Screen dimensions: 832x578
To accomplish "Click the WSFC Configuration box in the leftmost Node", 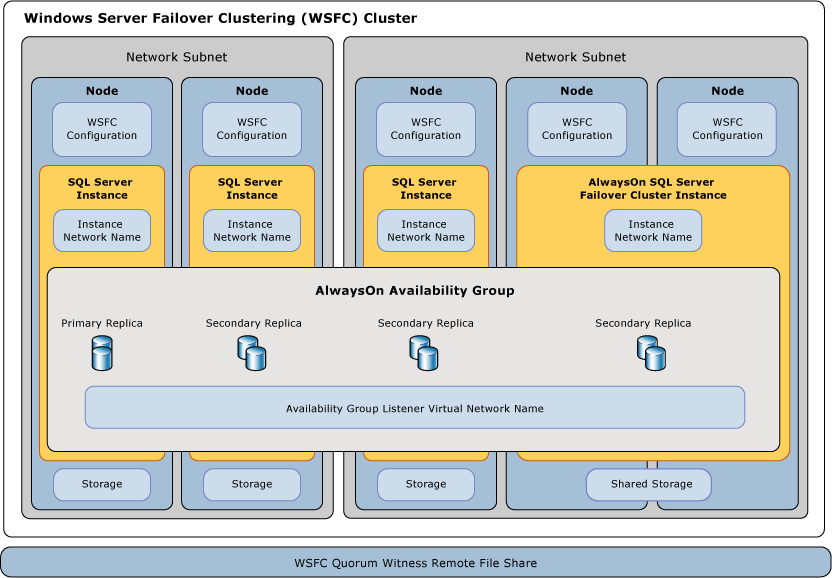I will [102, 129].
